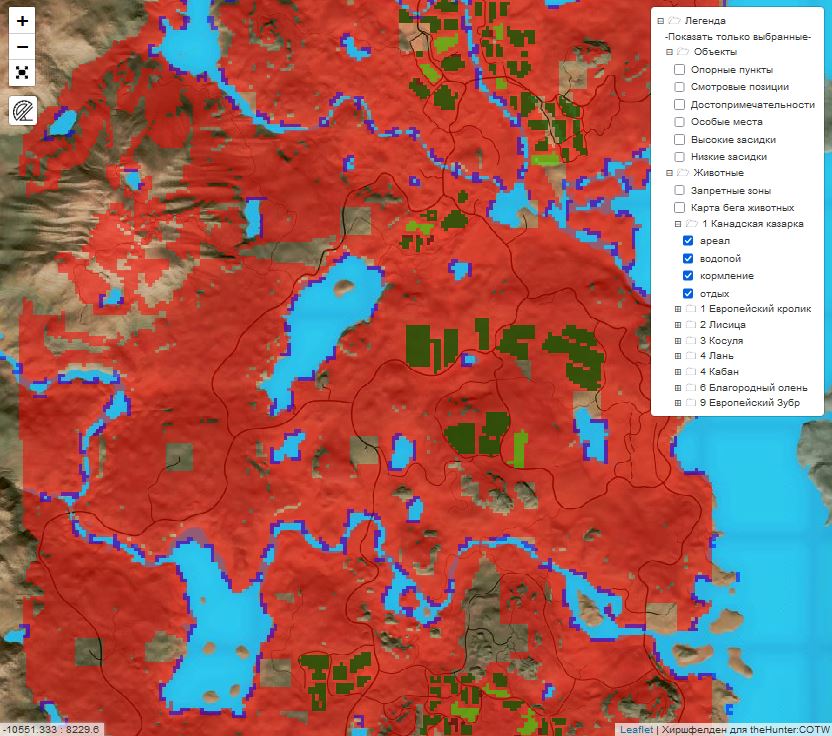Toggle fullscreen map view

point(22,72)
